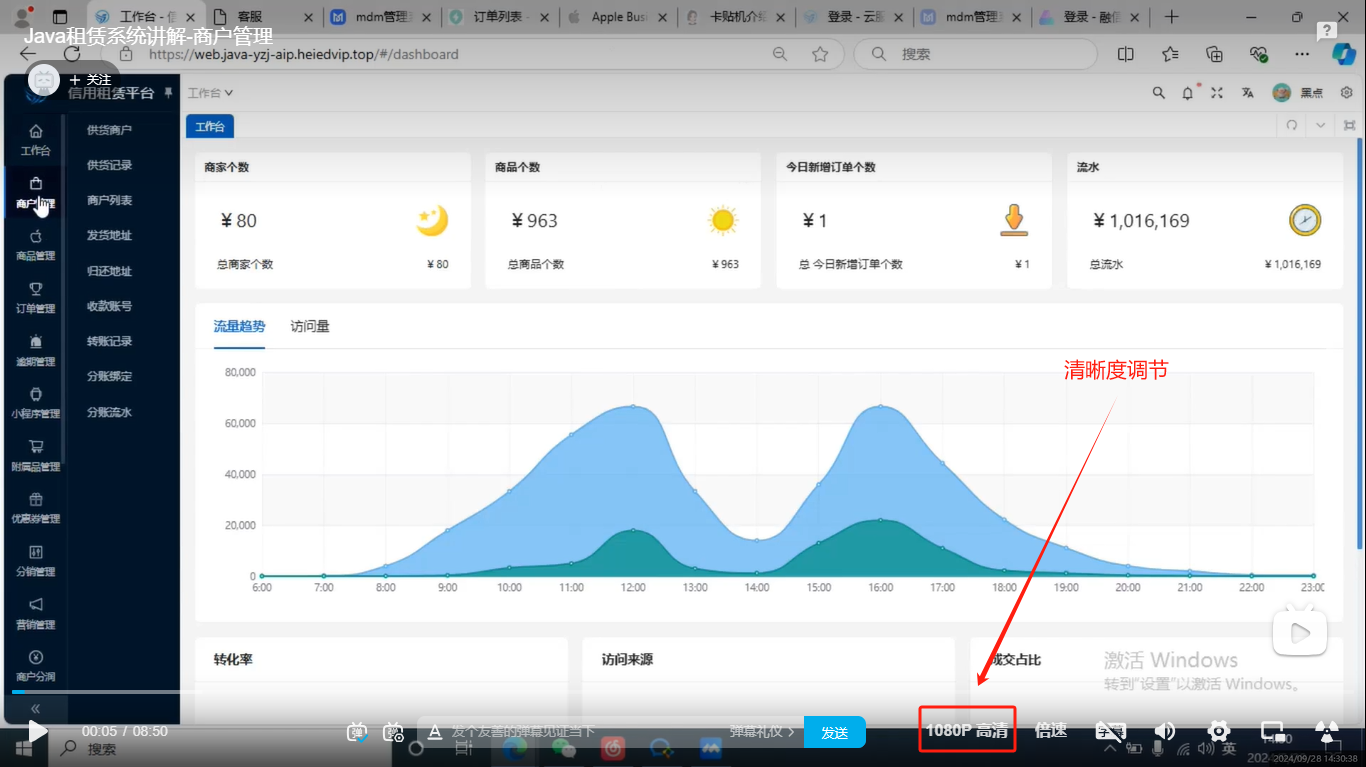Select 分账绑定 submenu item
This screenshot has height=767, width=1366.
pyautogui.click(x=109, y=377)
